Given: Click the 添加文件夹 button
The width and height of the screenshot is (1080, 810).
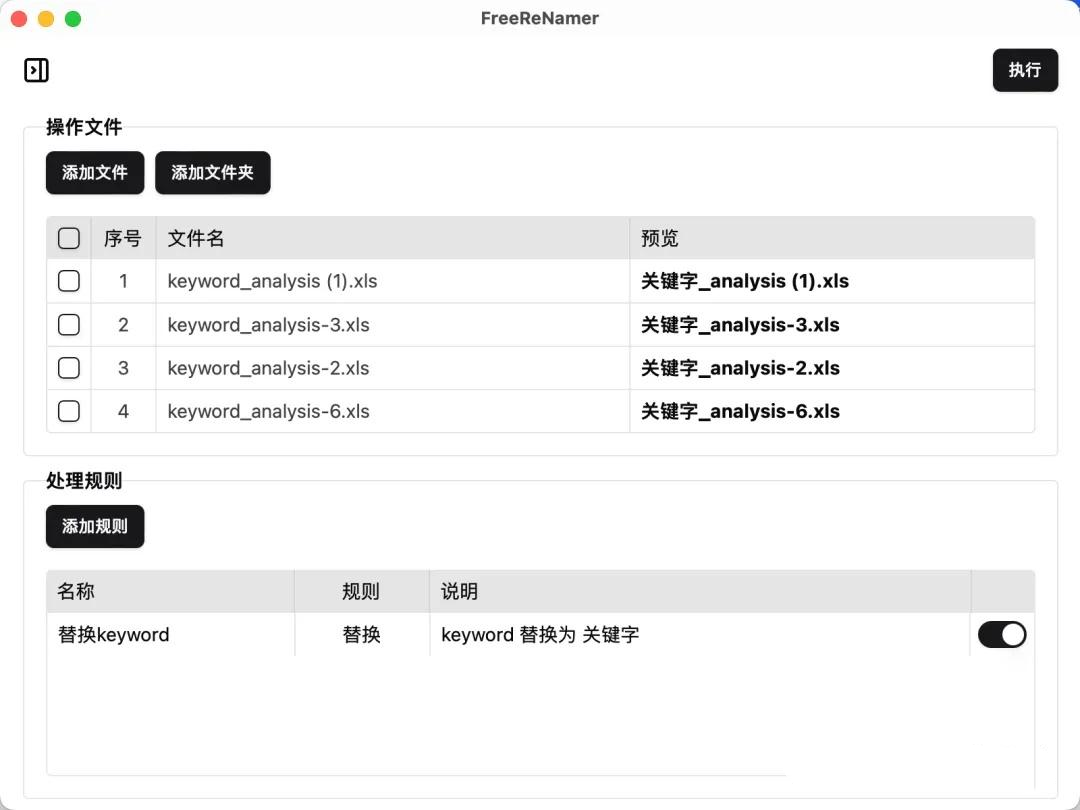Looking at the screenshot, I should click(x=213, y=172).
